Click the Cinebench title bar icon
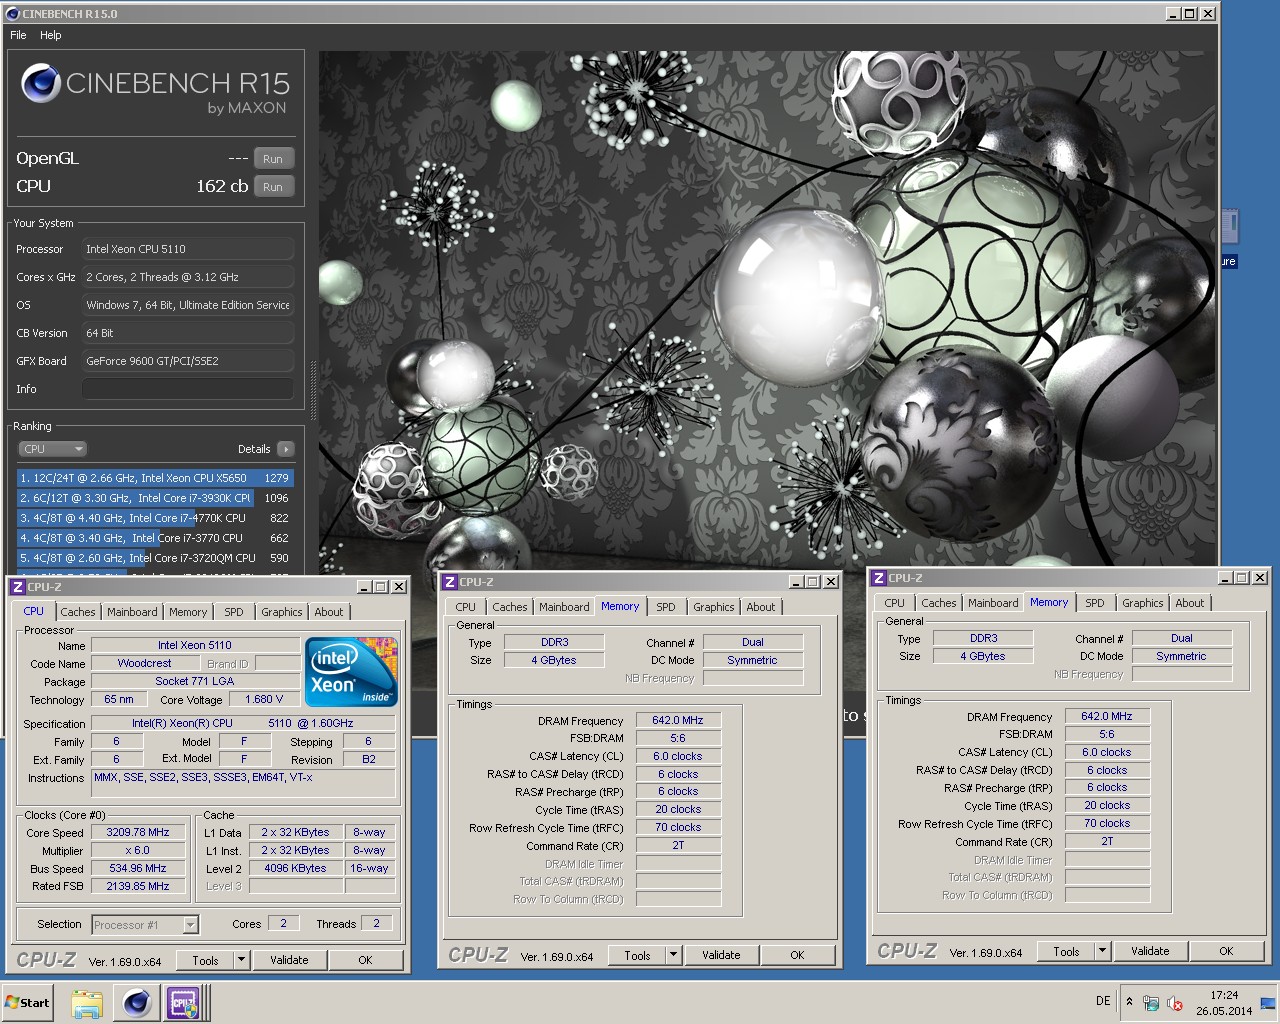Image resolution: width=1280 pixels, height=1024 pixels. point(13,14)
